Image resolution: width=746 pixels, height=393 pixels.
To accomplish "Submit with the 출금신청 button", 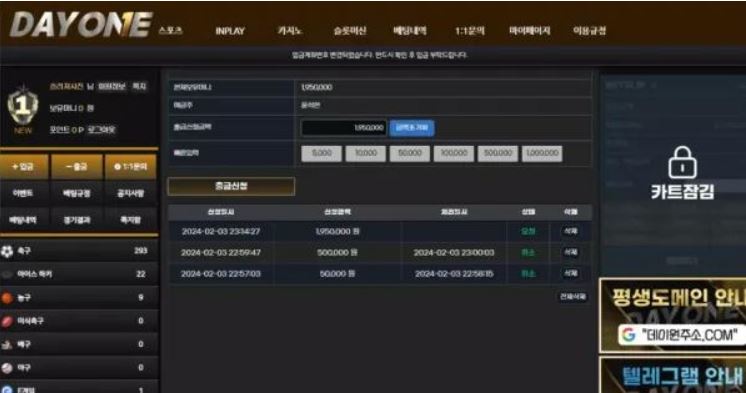I will [x=231, y=186].
